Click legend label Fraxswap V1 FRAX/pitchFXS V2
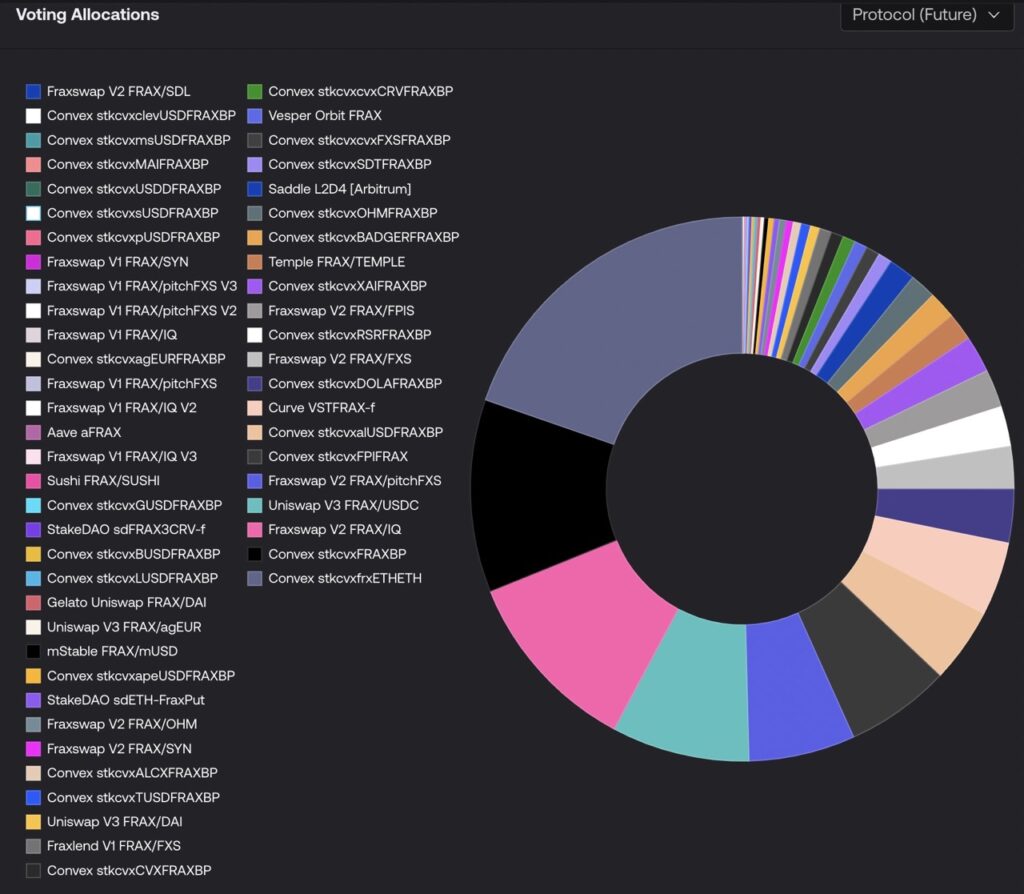Image resolution: width=1024 pixels, height=894 pixels. (142, 311)
